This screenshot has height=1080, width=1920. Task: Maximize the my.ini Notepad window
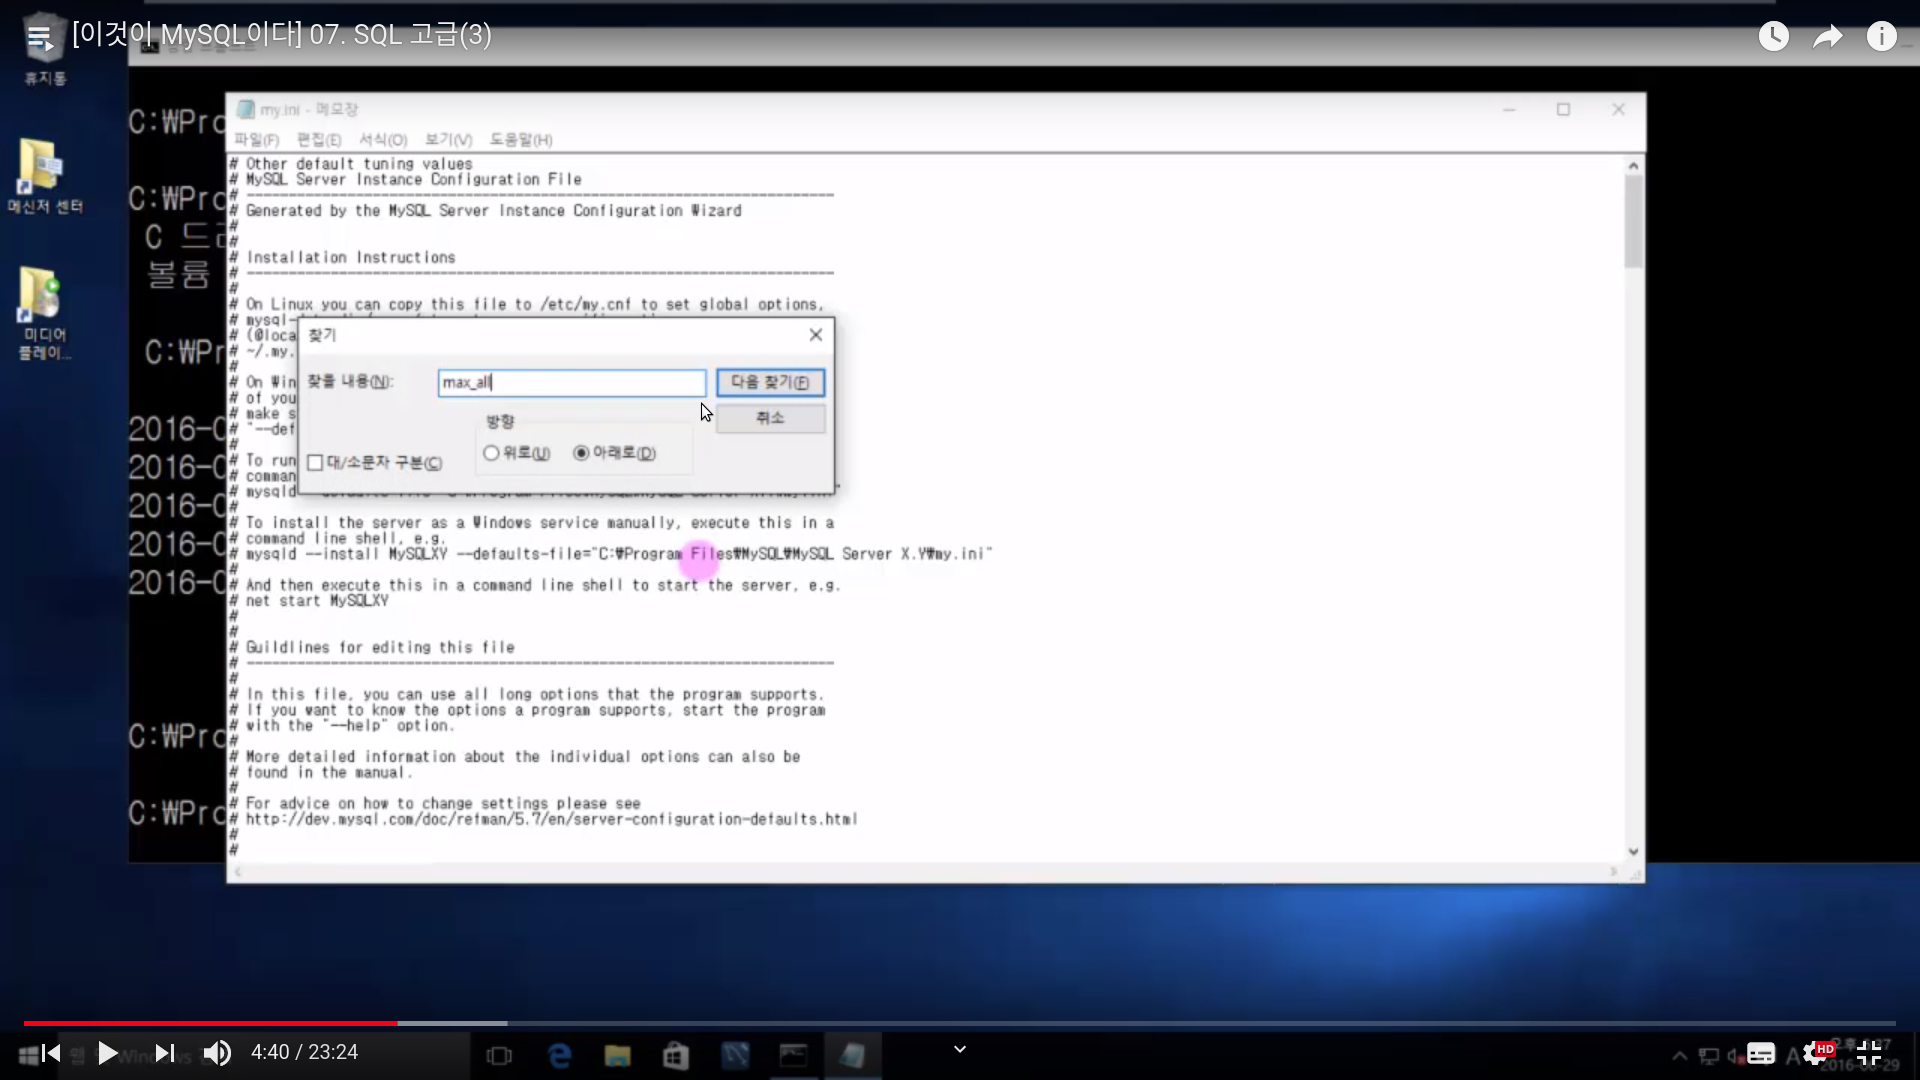[1564, 110]
